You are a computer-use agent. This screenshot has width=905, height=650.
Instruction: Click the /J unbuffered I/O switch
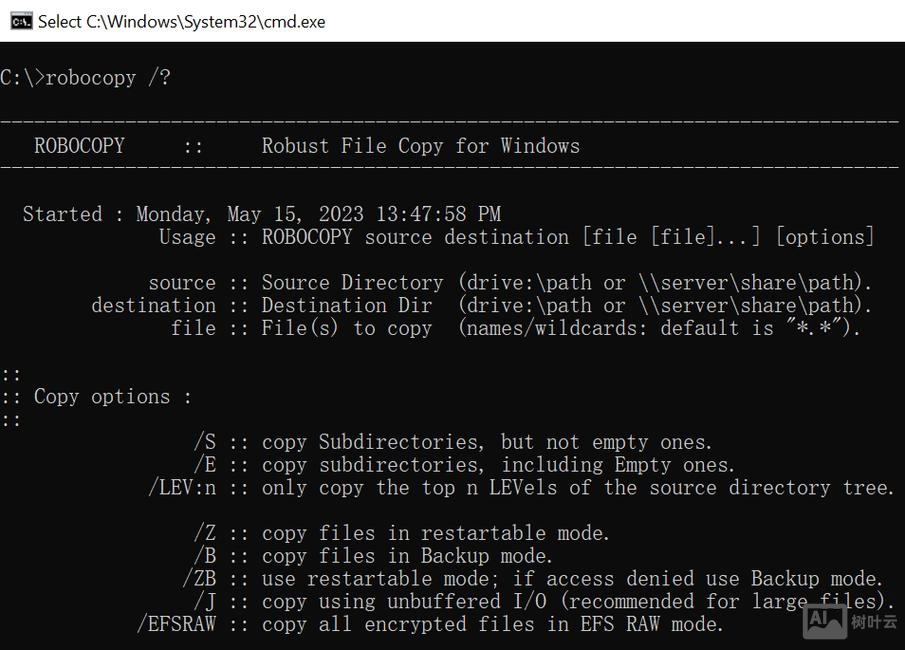(x=205, y=602)
